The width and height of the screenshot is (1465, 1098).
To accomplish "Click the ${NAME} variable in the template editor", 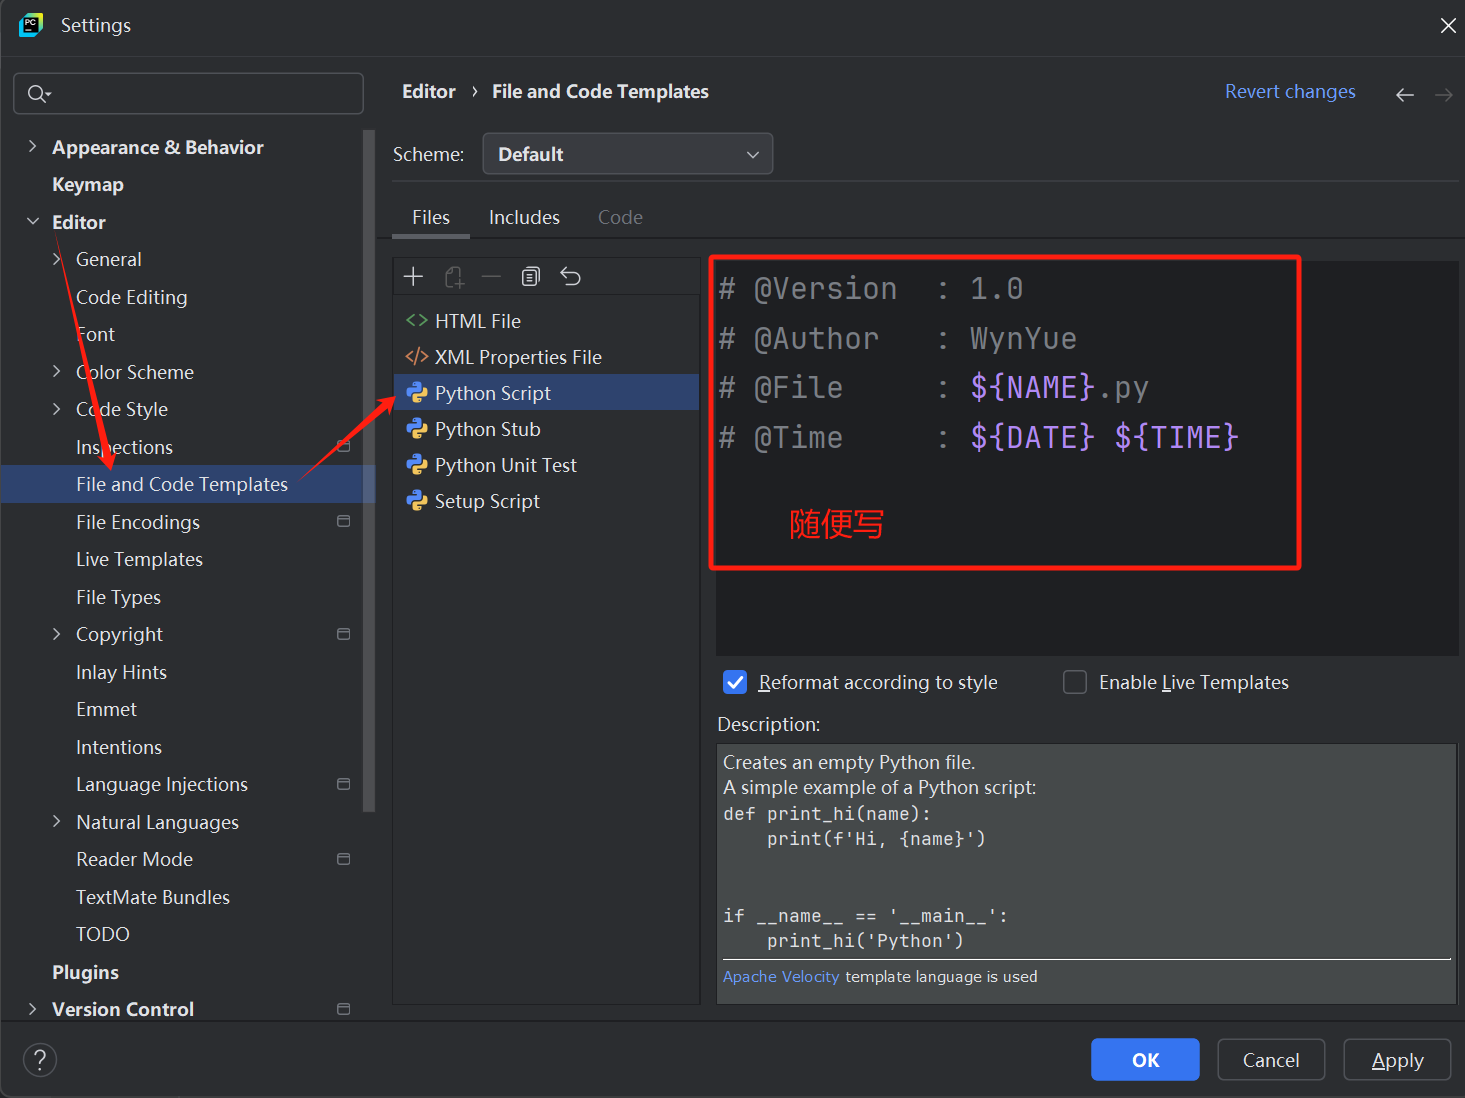I will [1033, 387].
